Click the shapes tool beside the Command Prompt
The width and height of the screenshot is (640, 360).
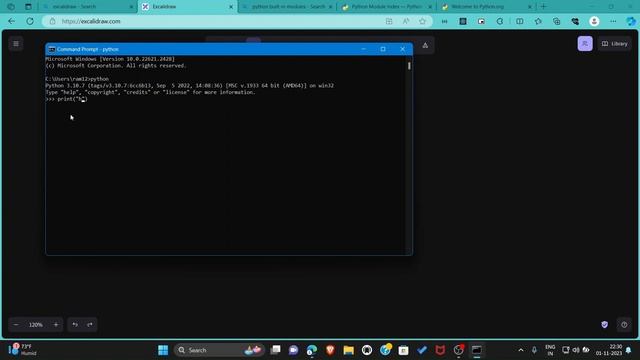pos(425,45)
